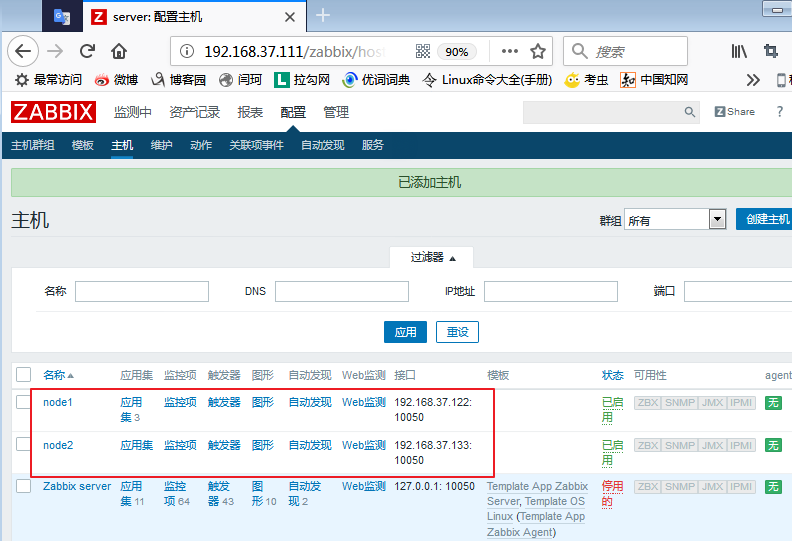Open 优词词典 bookmark
The width and height of the screenshot is (792, 541).
click(x=376, y=80)
